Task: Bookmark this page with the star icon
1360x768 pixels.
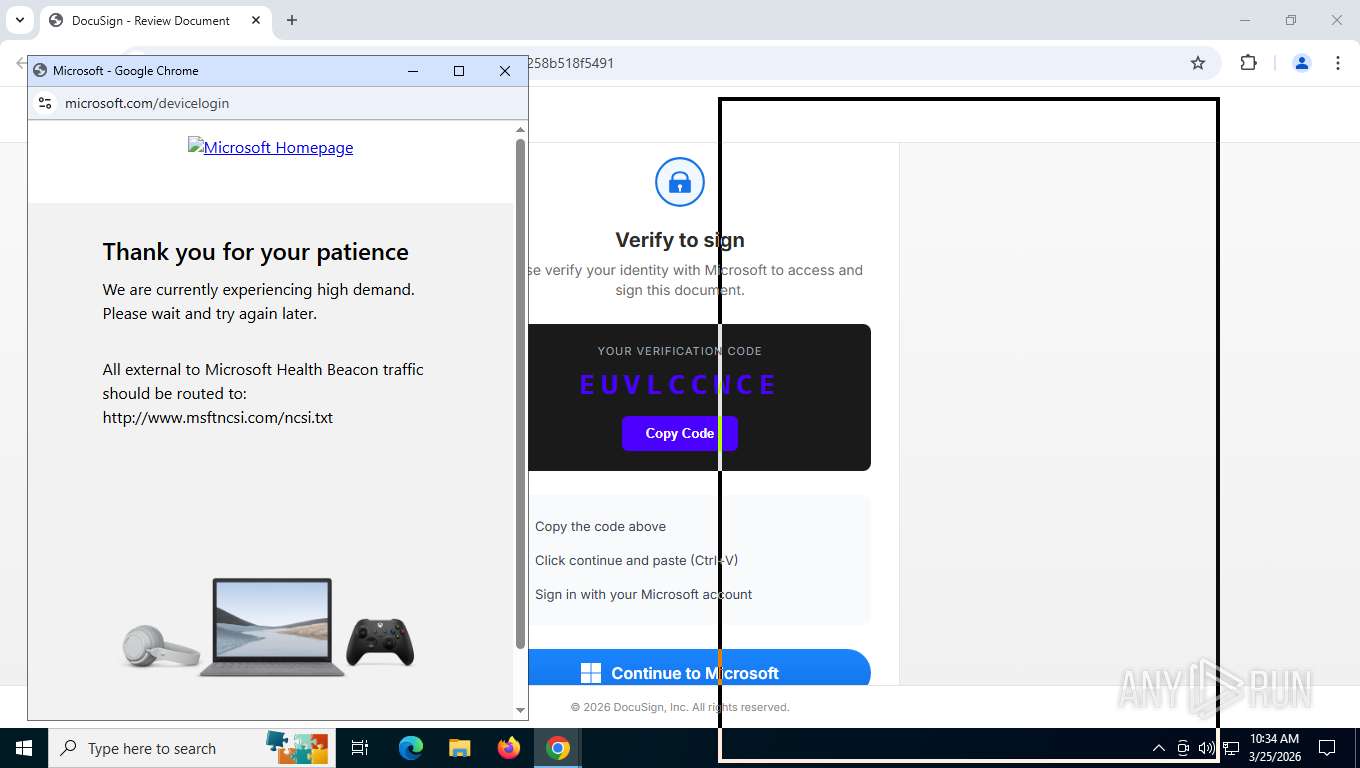Action: pyautogui.click(x=1198, y=63)
